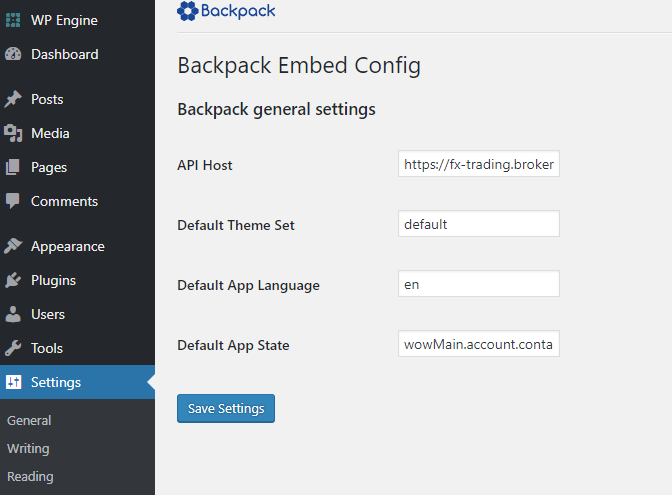Screen dimensions: 672x495
Task: Click the Appearance paintbrush icon
Action: point(13,246)
